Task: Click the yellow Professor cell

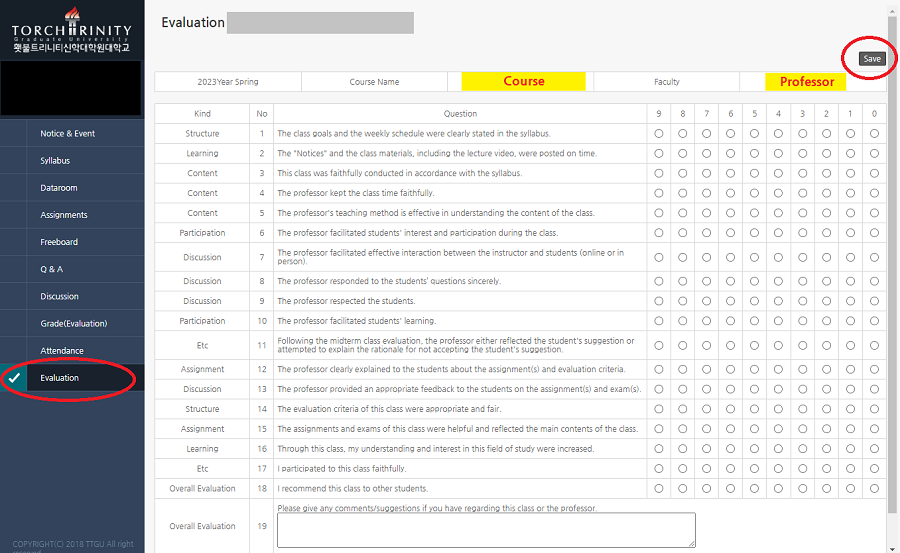Action: coord(806,82)
